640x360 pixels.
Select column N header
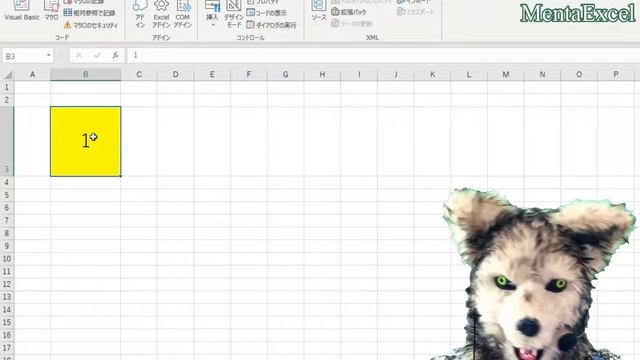542,75
